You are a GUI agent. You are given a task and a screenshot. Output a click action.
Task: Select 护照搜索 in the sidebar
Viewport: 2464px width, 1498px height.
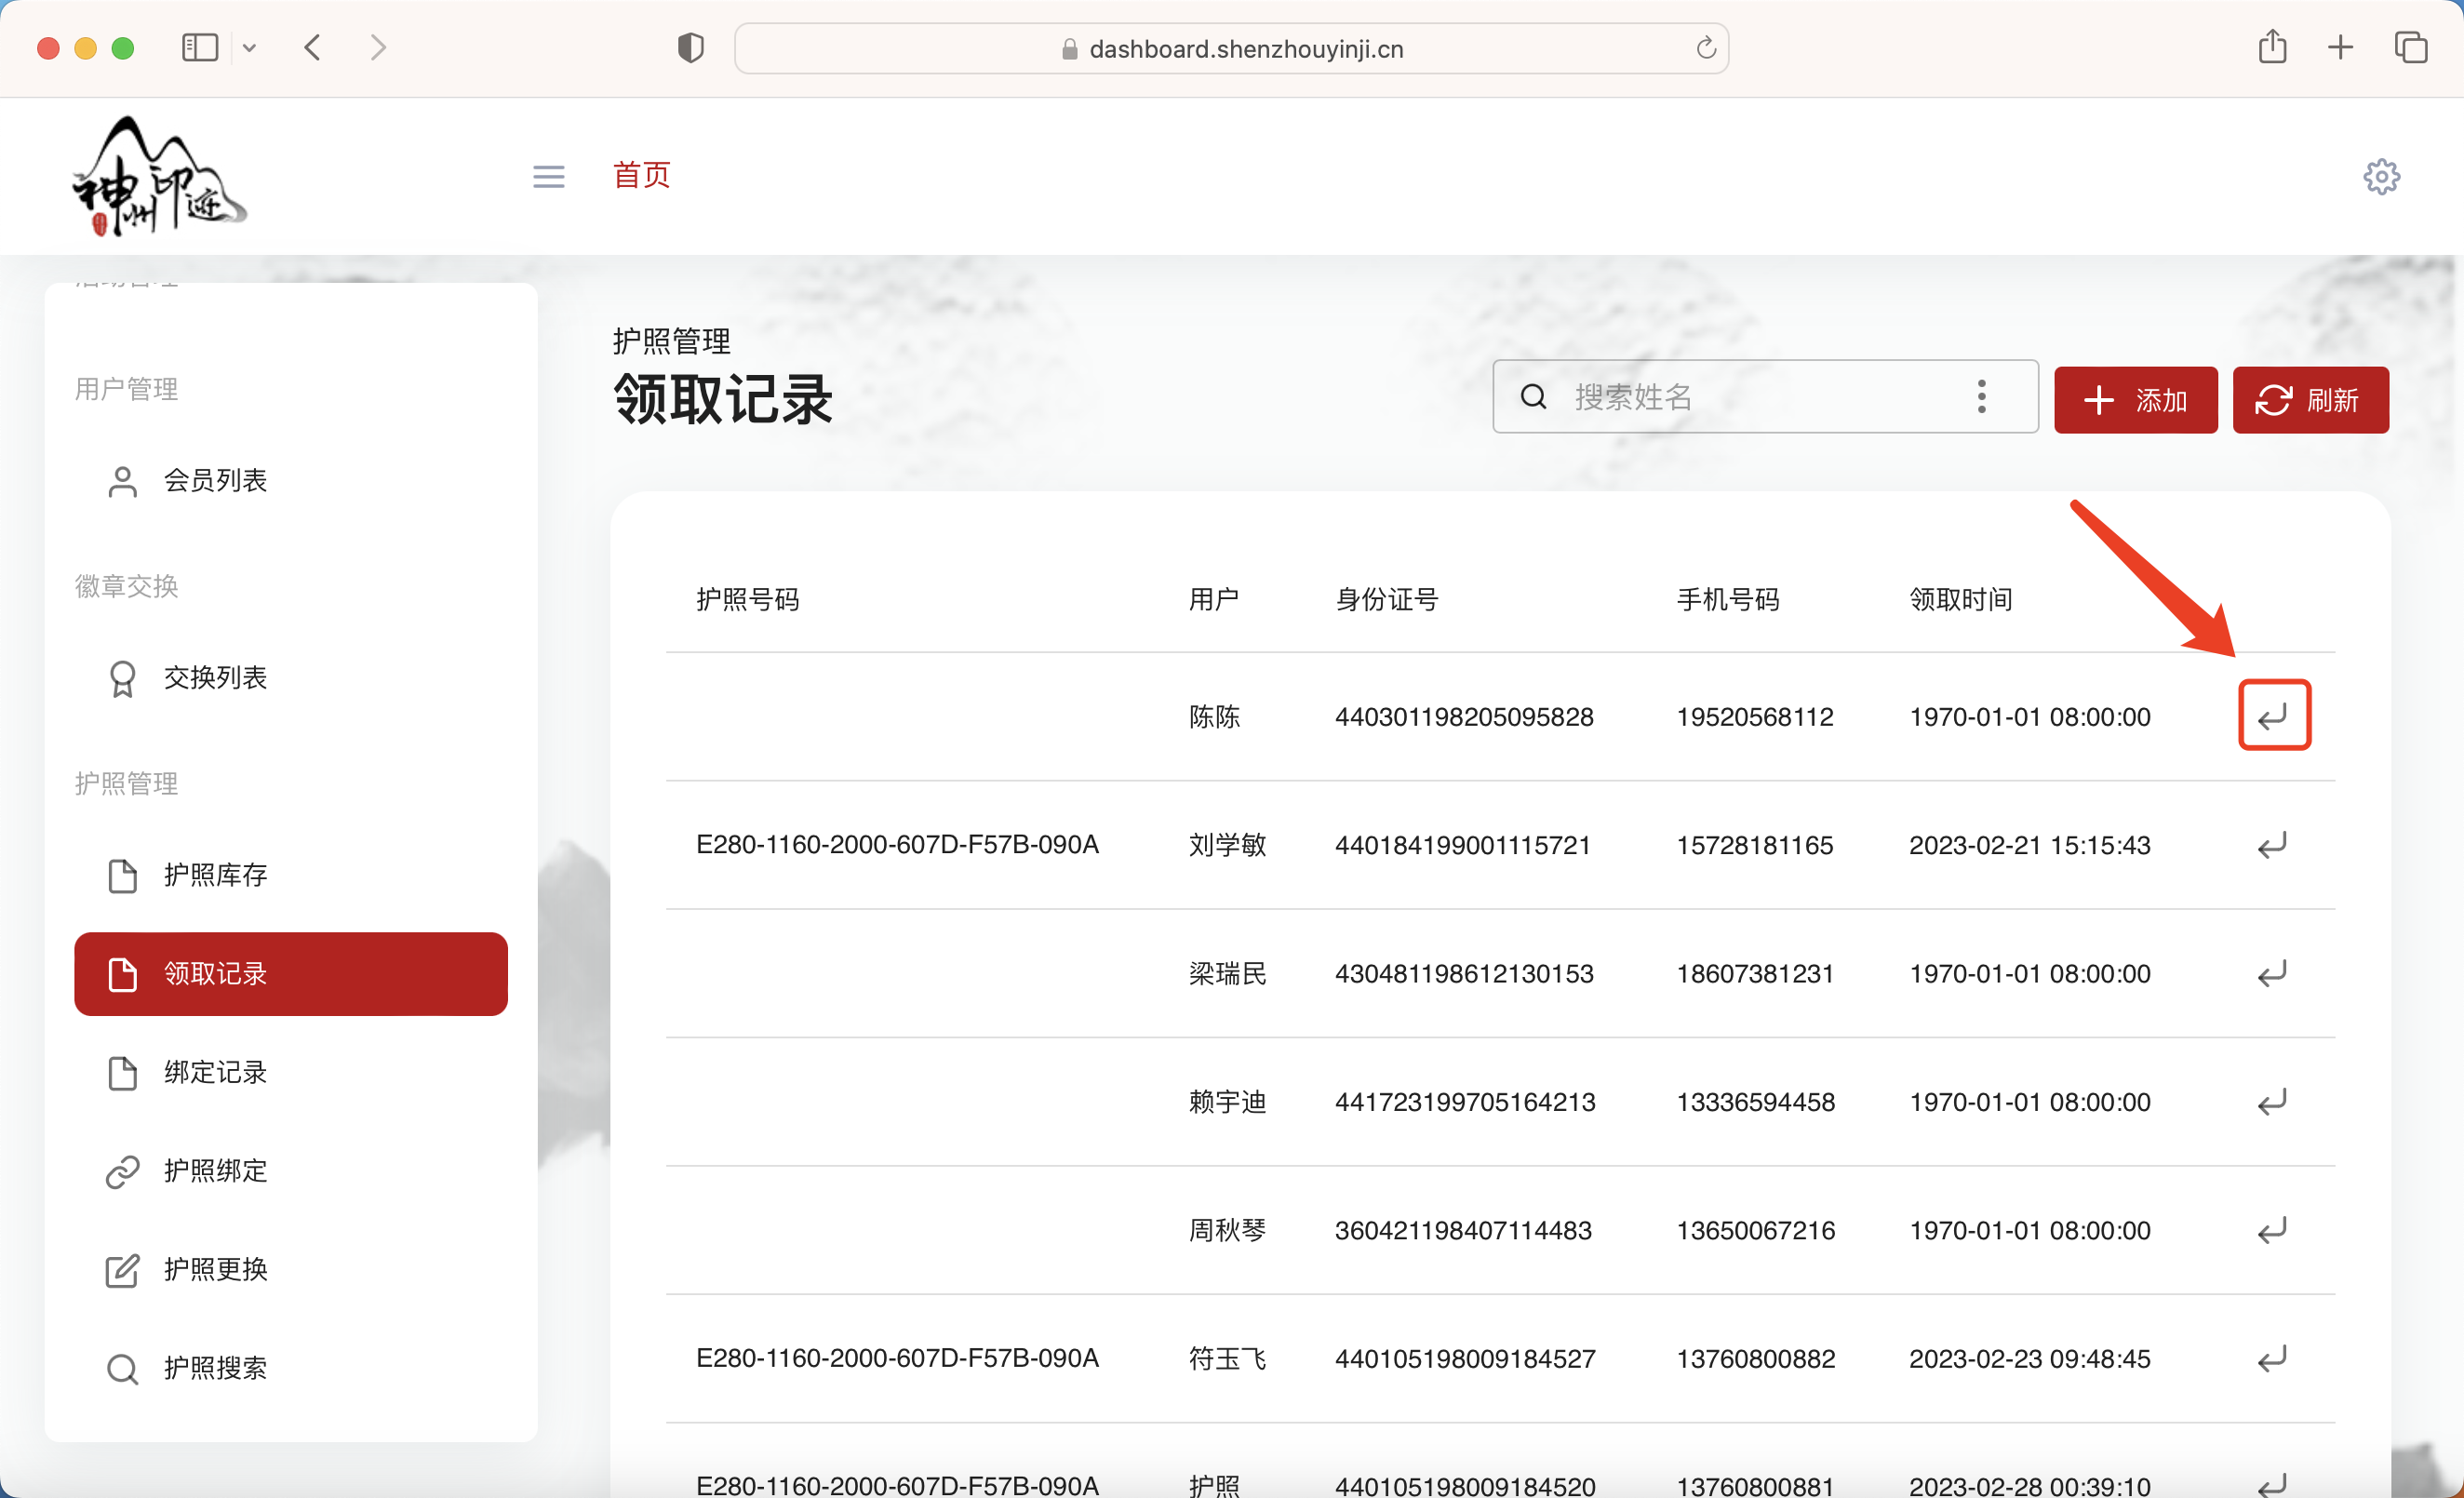215,1367
